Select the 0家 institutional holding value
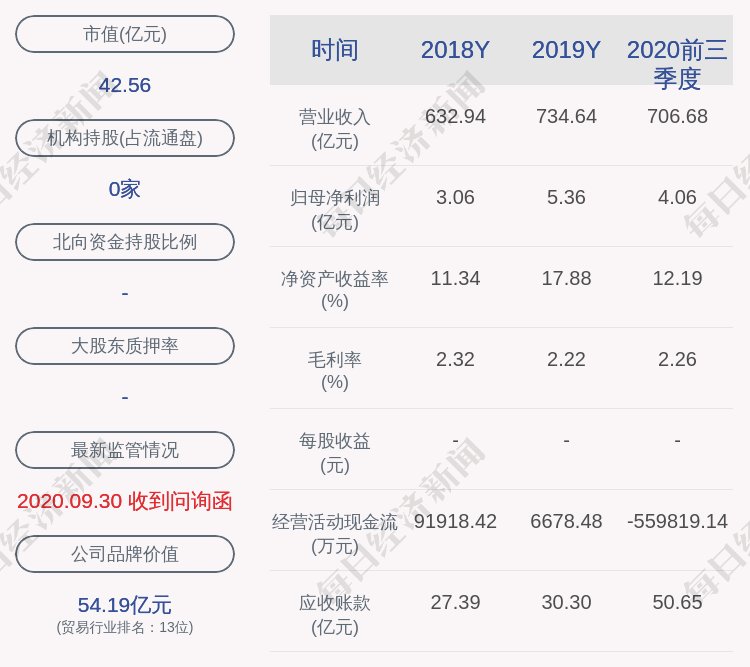This screenshot has height=667, width=750. (125, 189)
